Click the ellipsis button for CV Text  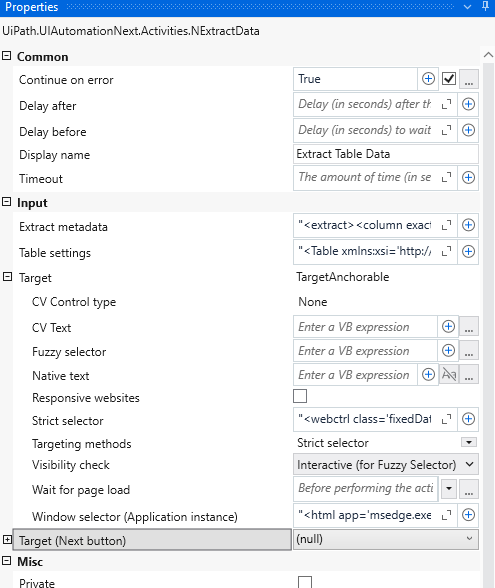tap(469, 327)
